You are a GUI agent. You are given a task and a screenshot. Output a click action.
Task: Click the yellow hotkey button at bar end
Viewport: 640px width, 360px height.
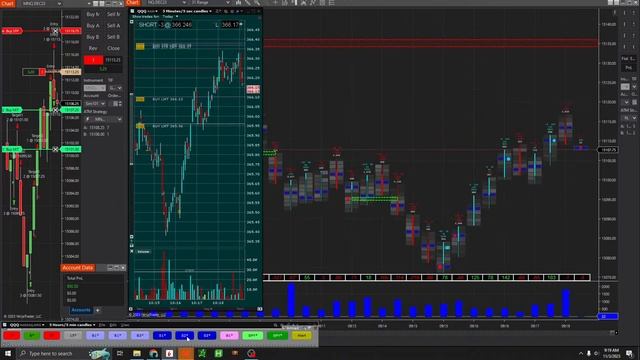coord(302,336)
